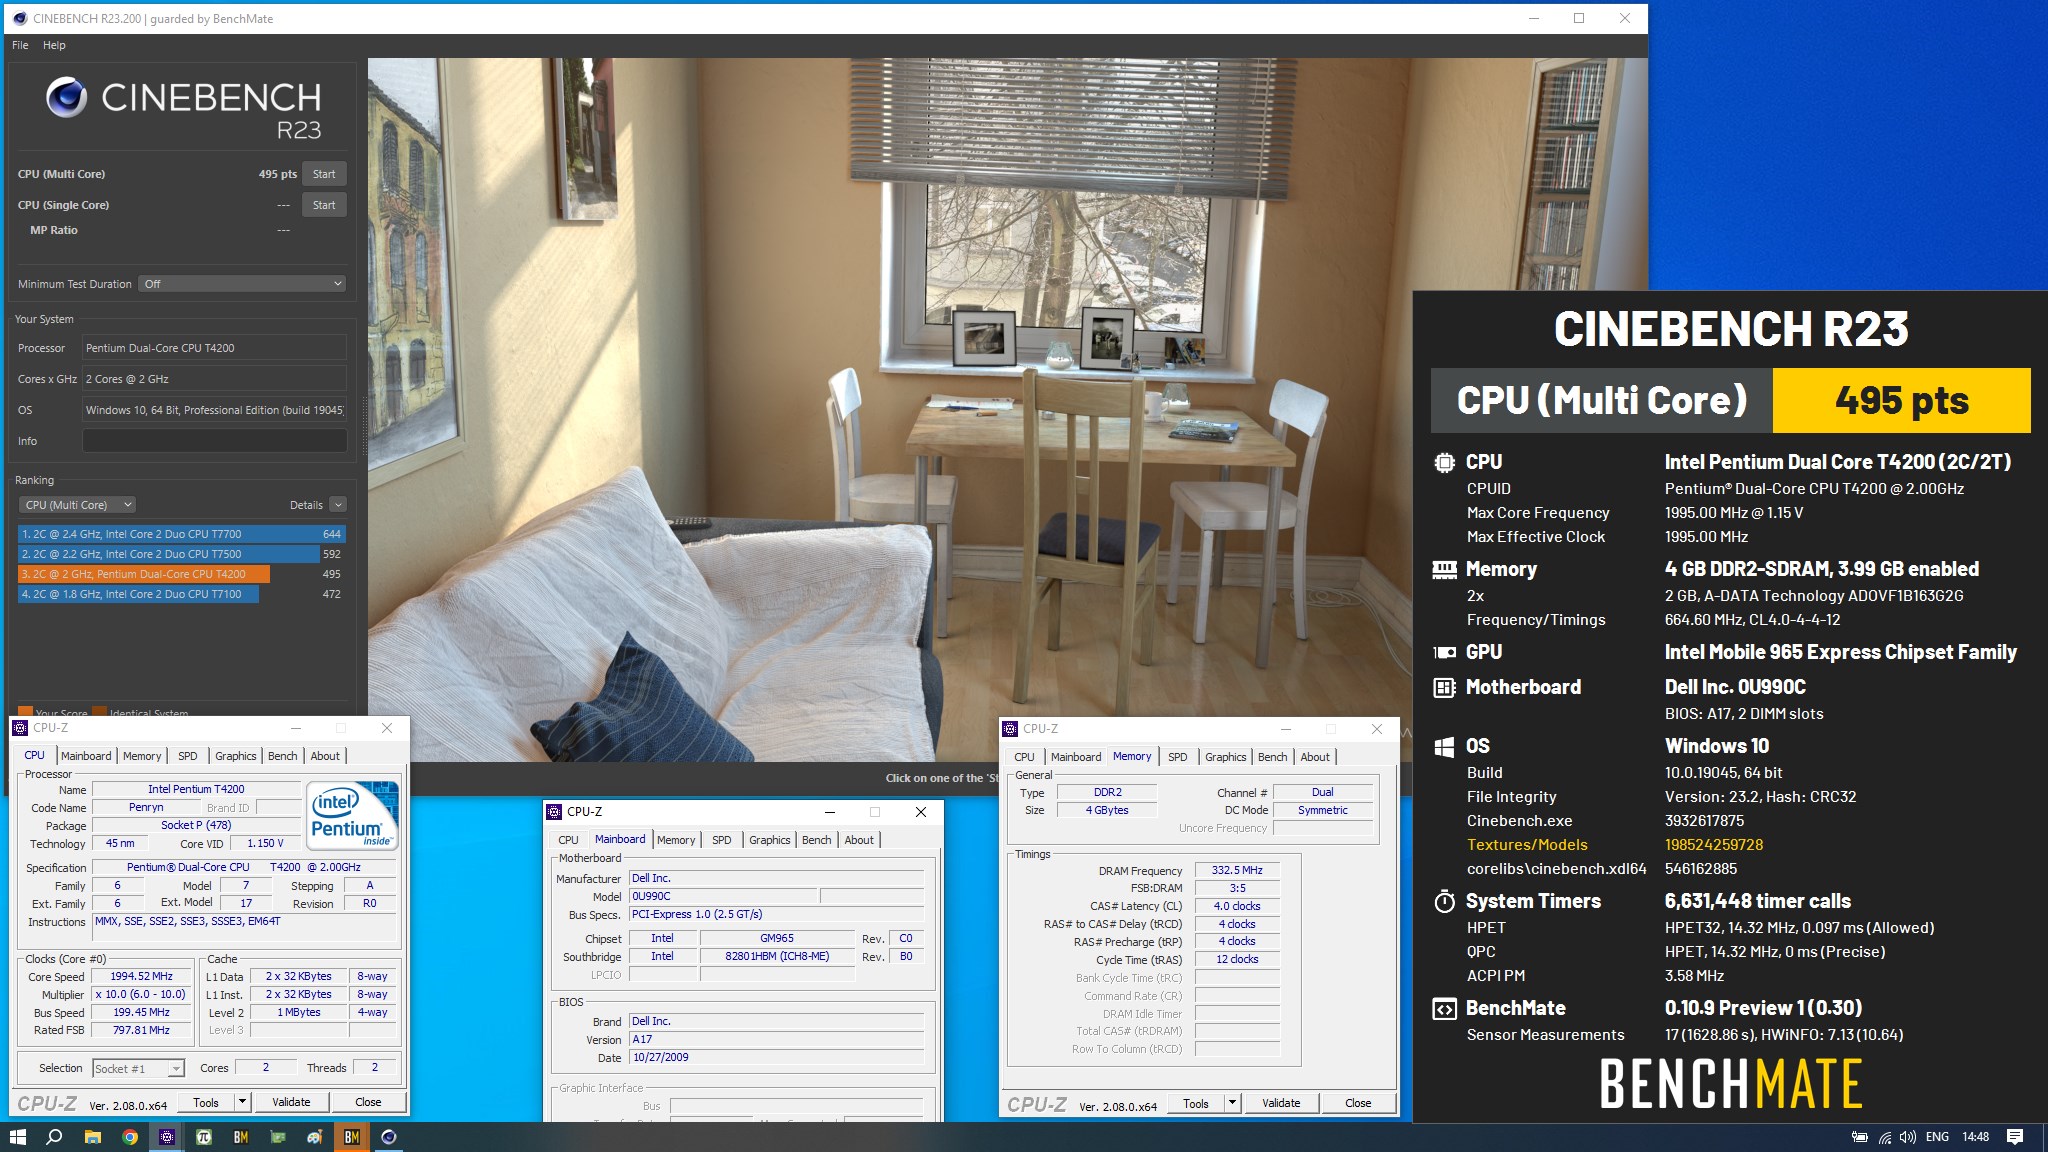The width and height of the screenshot is (2048, 1152).
Task: Click mainboard Model value 0U990C in CPU-Z
Action: coord(723,896)
